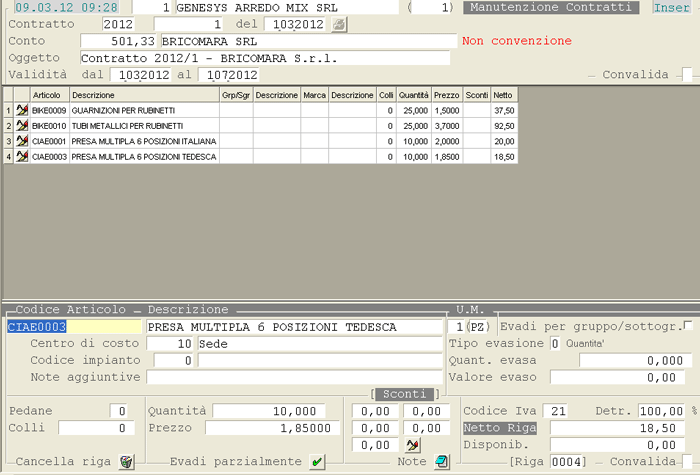
Task: Click the unit of measure field PZ
Action: [477, 327]
